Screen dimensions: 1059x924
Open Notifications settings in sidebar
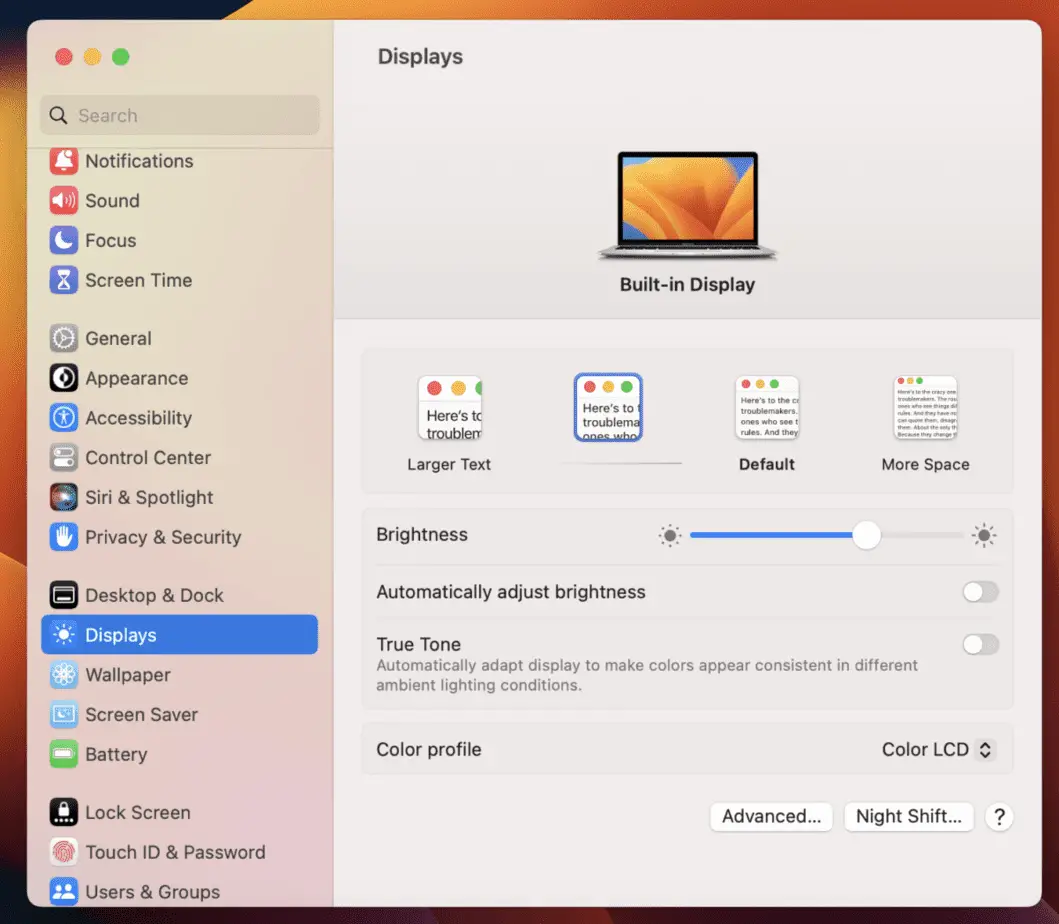137,161
